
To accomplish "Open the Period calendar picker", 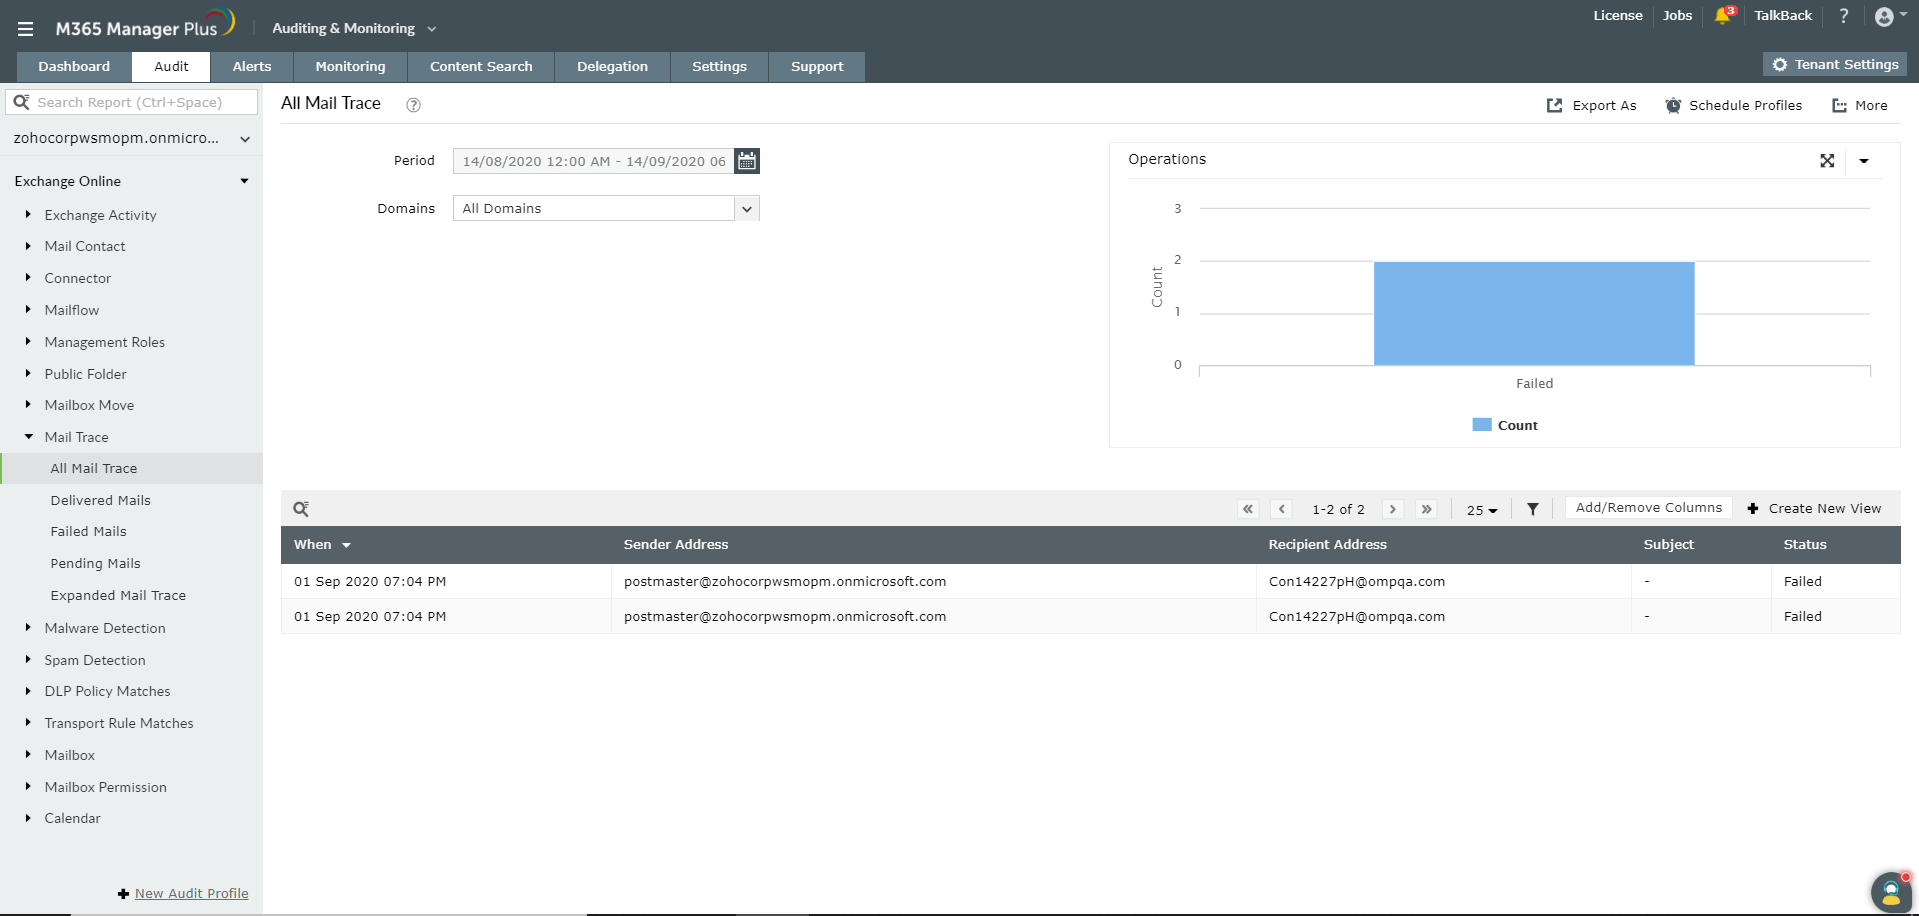I will [747, 161].
